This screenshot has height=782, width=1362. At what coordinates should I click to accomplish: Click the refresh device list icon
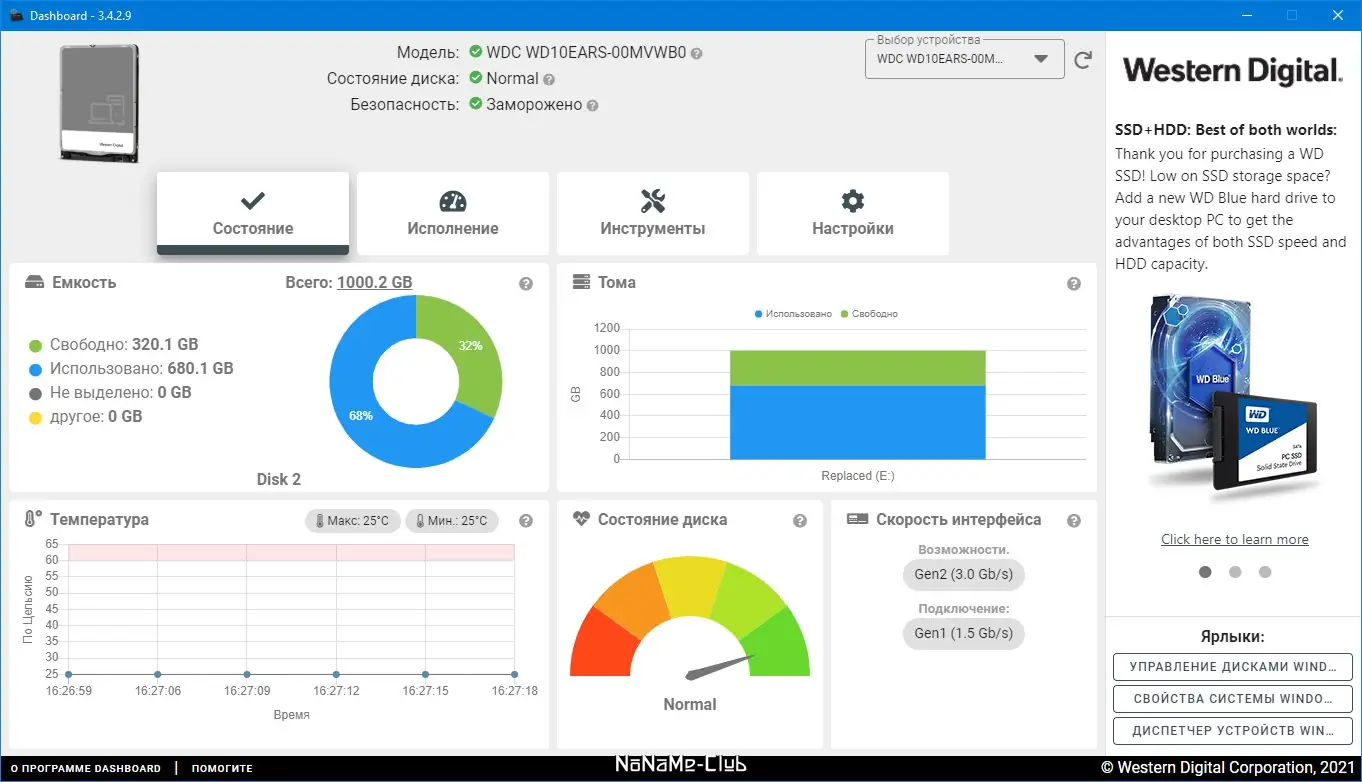tap(1083, 60)
